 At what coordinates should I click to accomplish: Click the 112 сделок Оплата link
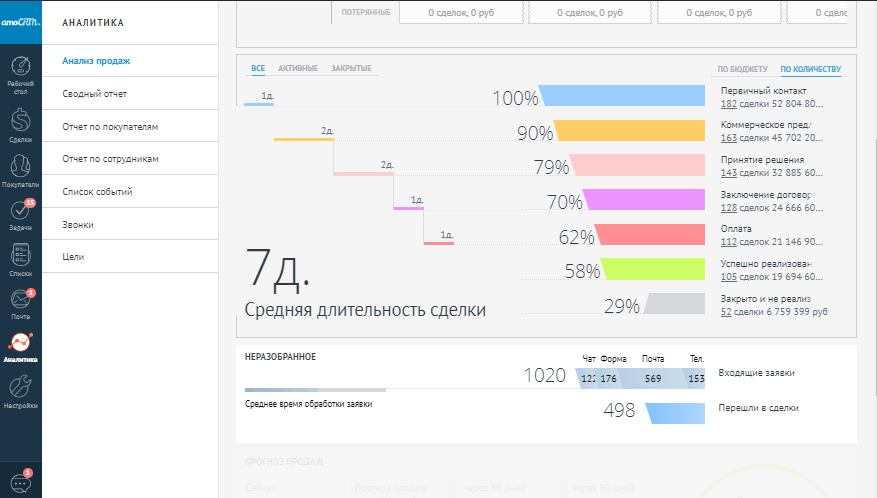[x=729, y=242]
